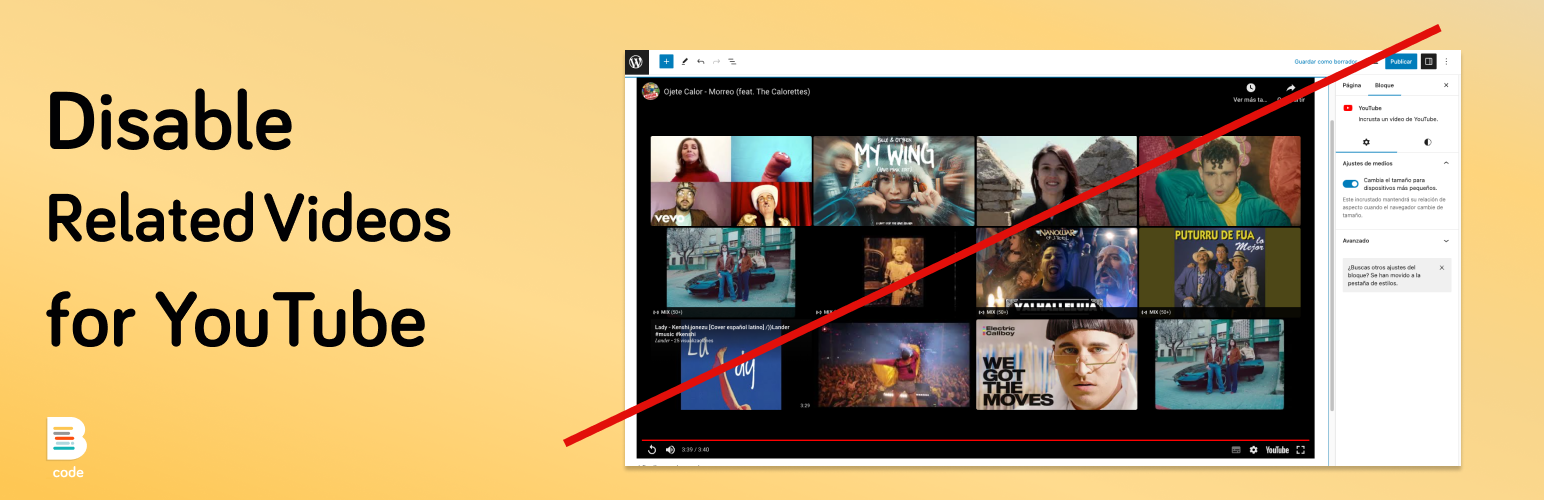Open the YouTube player settings gear
1544x500 pixels.
click(1253, 450)
